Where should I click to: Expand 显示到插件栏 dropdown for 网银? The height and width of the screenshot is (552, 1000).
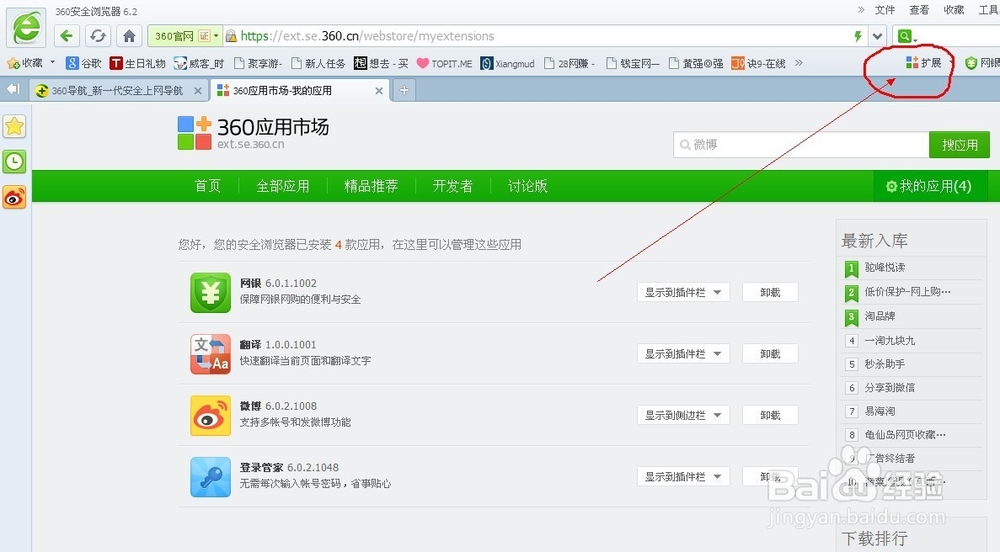(683, 293)
